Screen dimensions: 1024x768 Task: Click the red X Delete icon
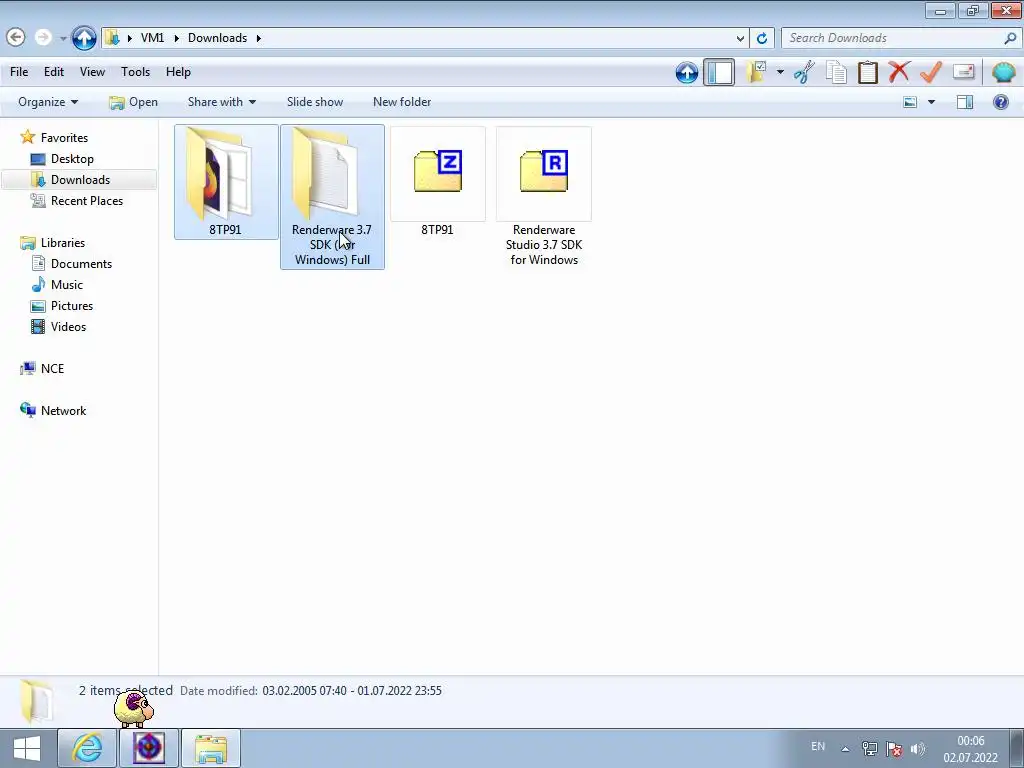click(899, 71)
